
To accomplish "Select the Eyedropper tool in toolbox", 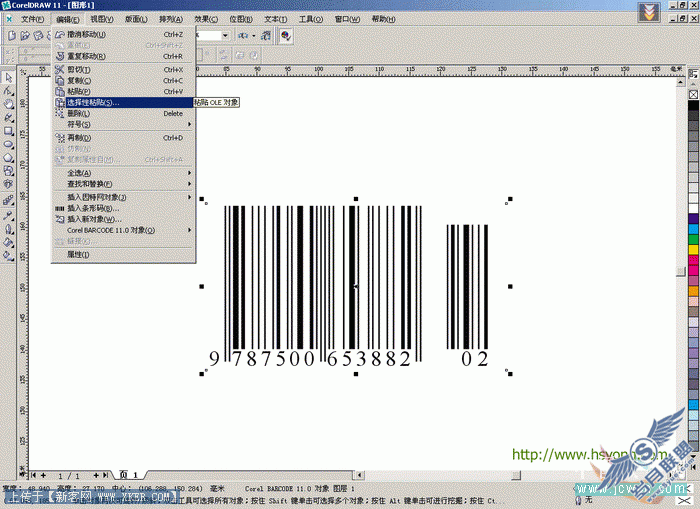I will (x=8, y=216).
